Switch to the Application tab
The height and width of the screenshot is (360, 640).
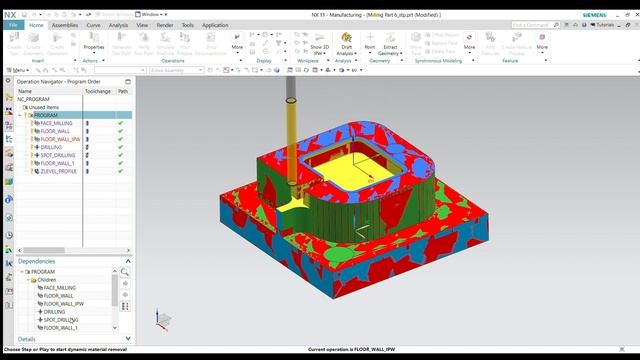click(215, 25)
